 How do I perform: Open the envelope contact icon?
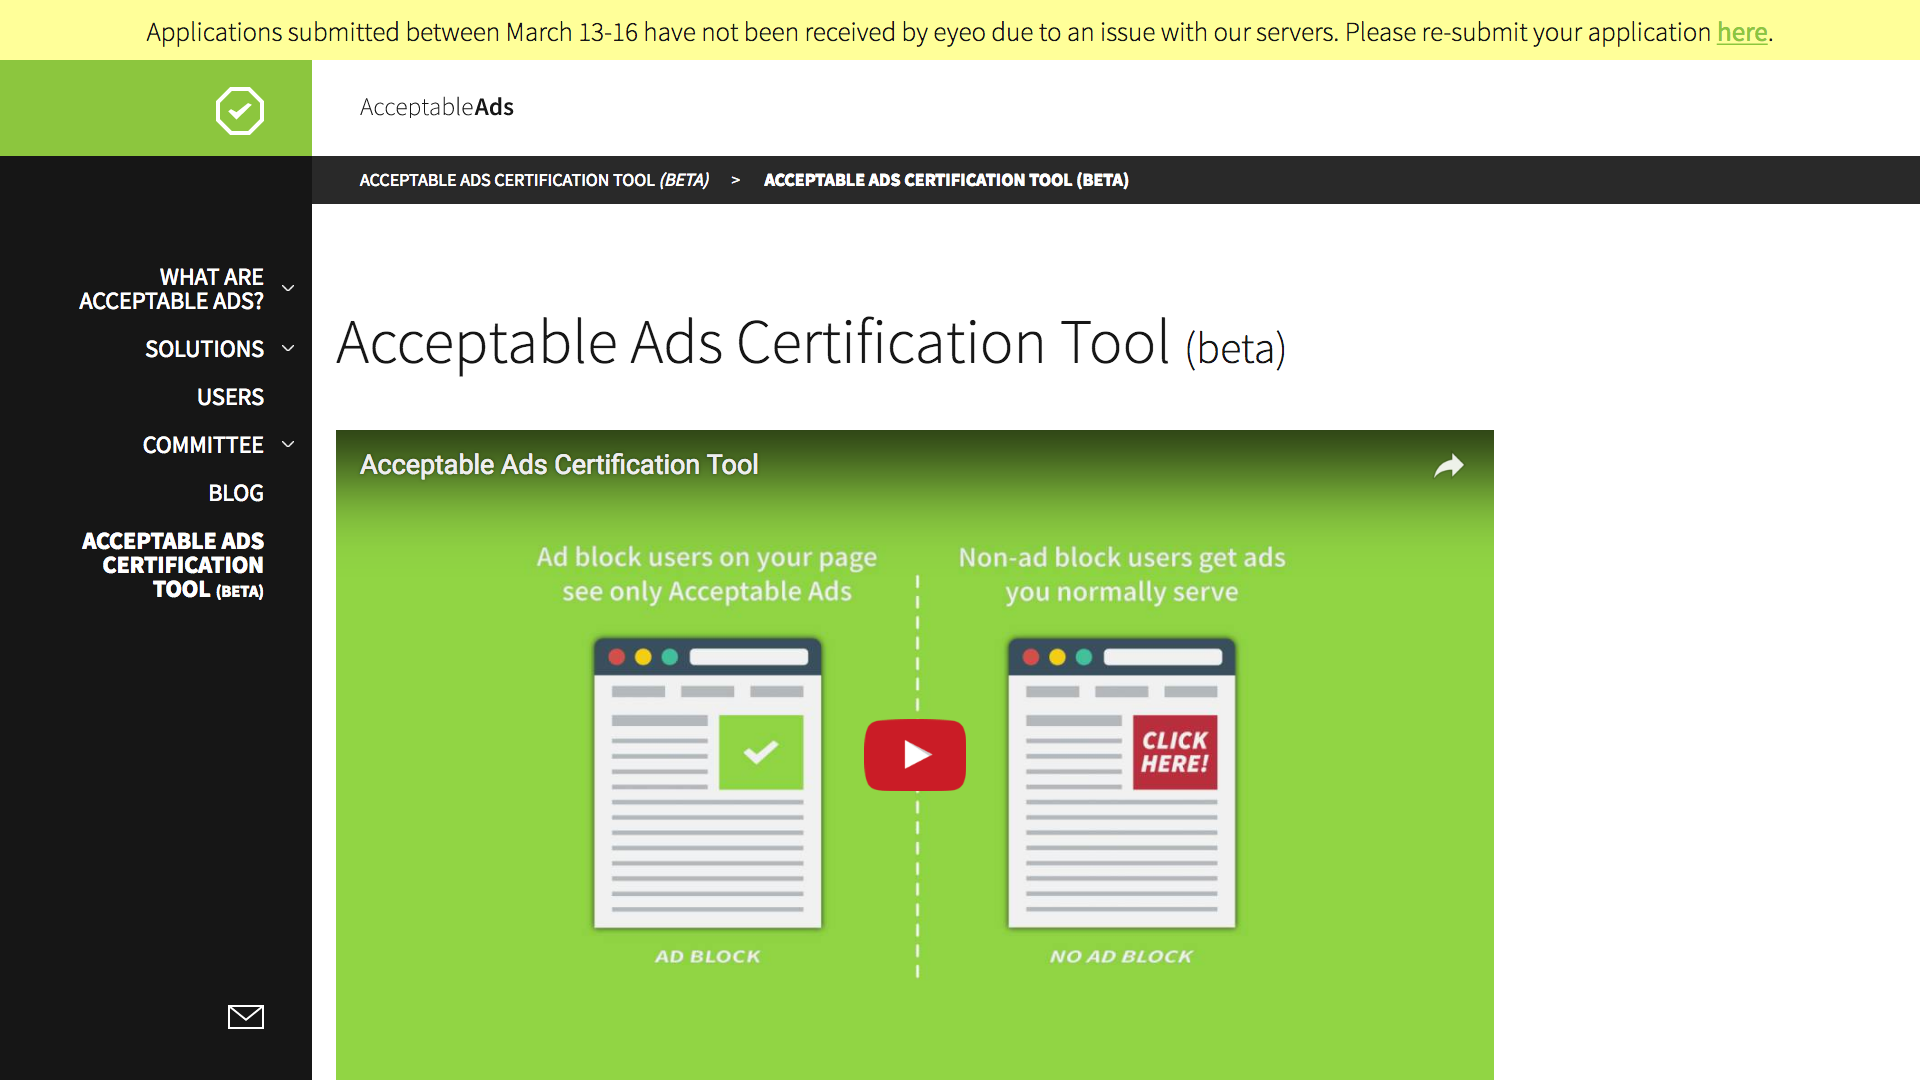pos(246,1017)
